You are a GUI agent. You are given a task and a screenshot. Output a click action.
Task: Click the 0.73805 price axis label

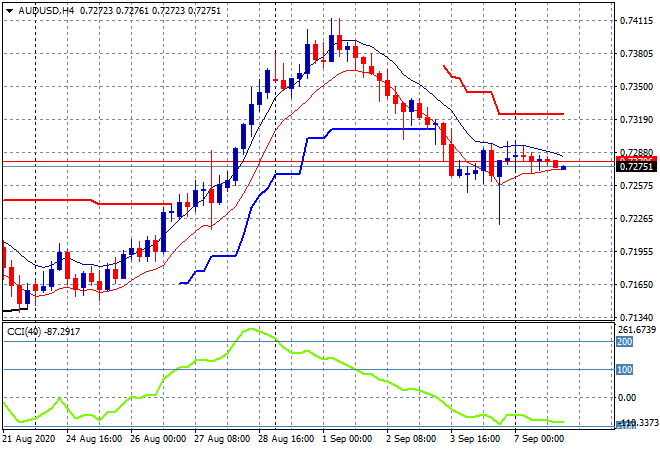tap(636, 53)
